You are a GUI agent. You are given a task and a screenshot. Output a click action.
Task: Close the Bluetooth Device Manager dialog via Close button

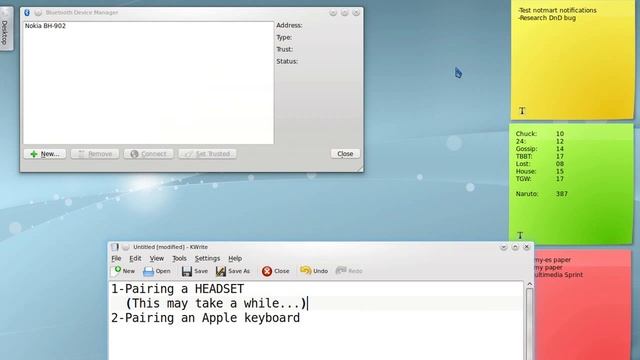(345, 153)
